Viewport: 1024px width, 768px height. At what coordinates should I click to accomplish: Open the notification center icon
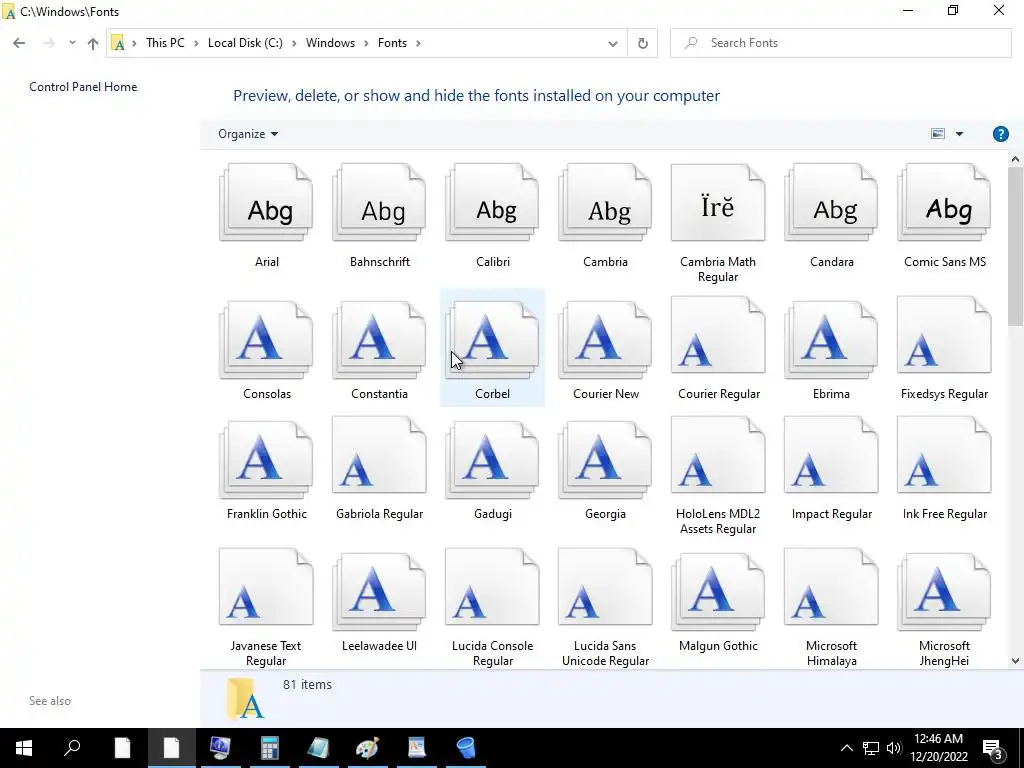(993, 748)
